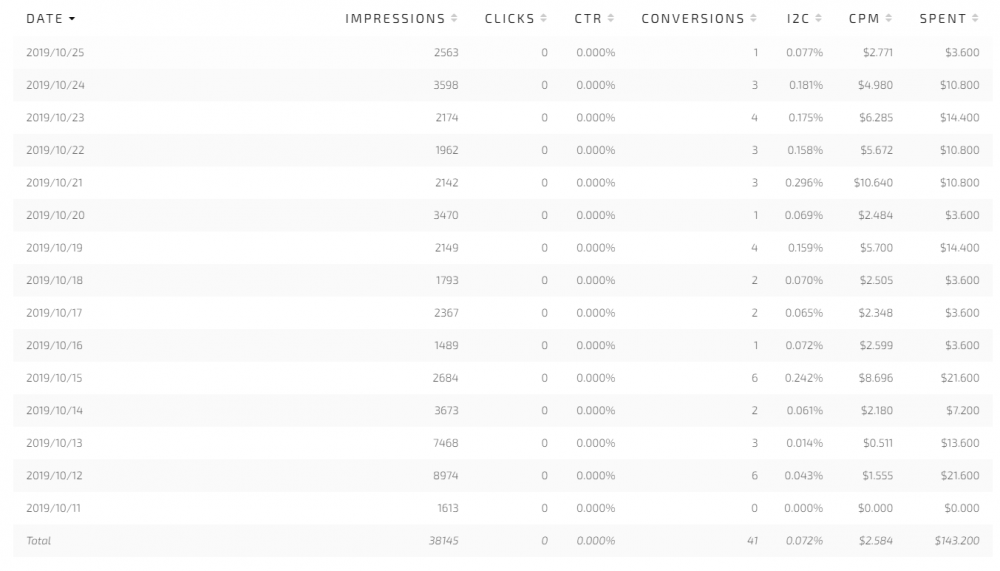Click the Impressions column header text

395,19
